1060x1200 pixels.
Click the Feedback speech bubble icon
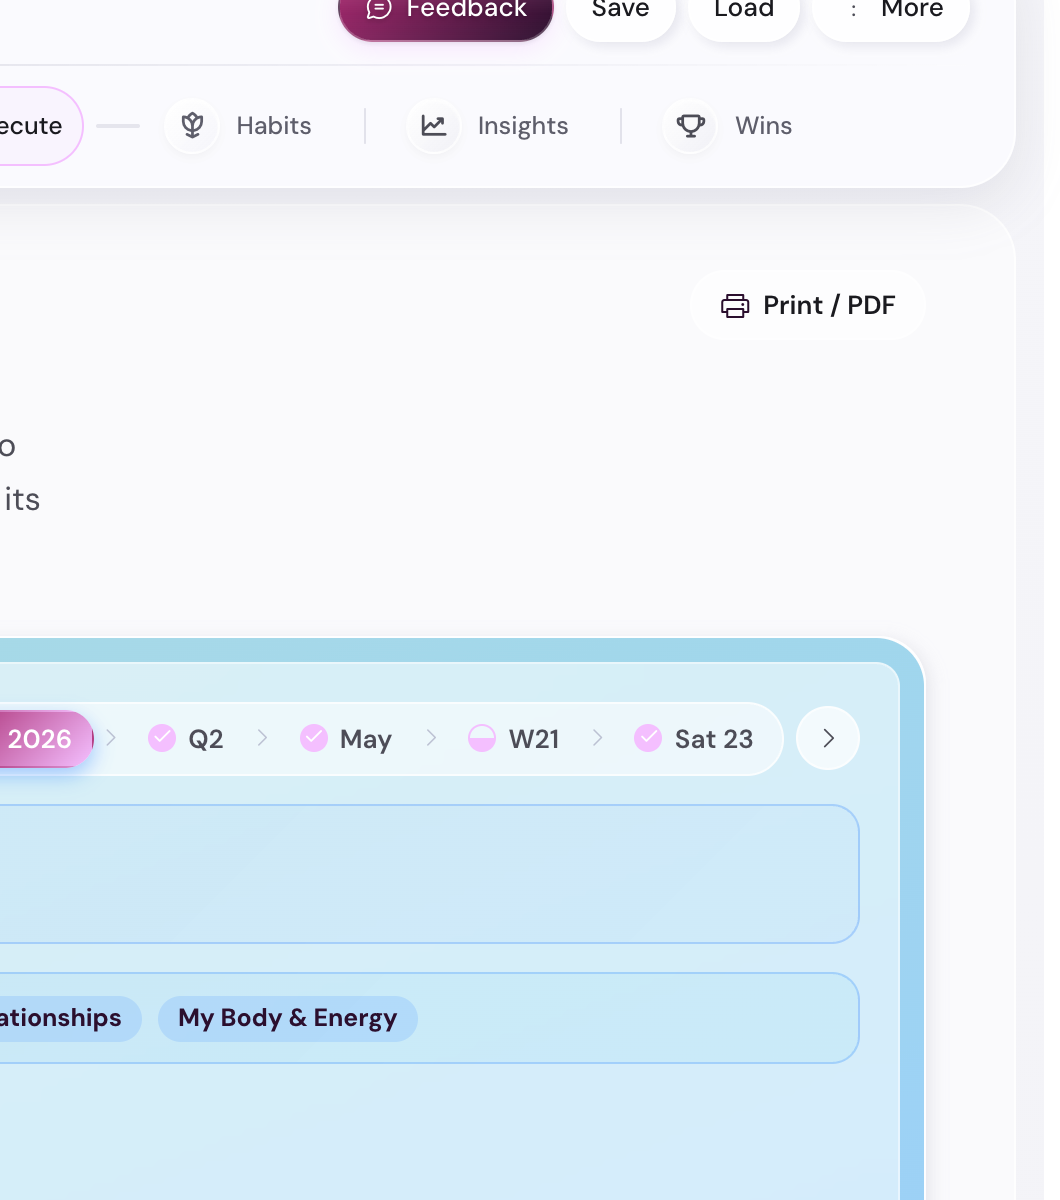[379, 9]
